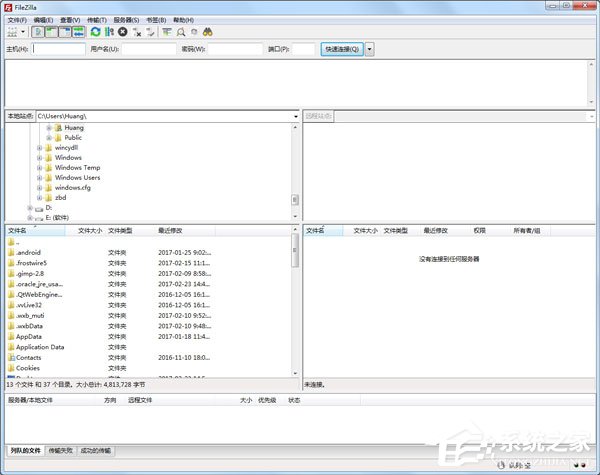Open the filename filters icon
600x475 pixels.
(166, 32)
